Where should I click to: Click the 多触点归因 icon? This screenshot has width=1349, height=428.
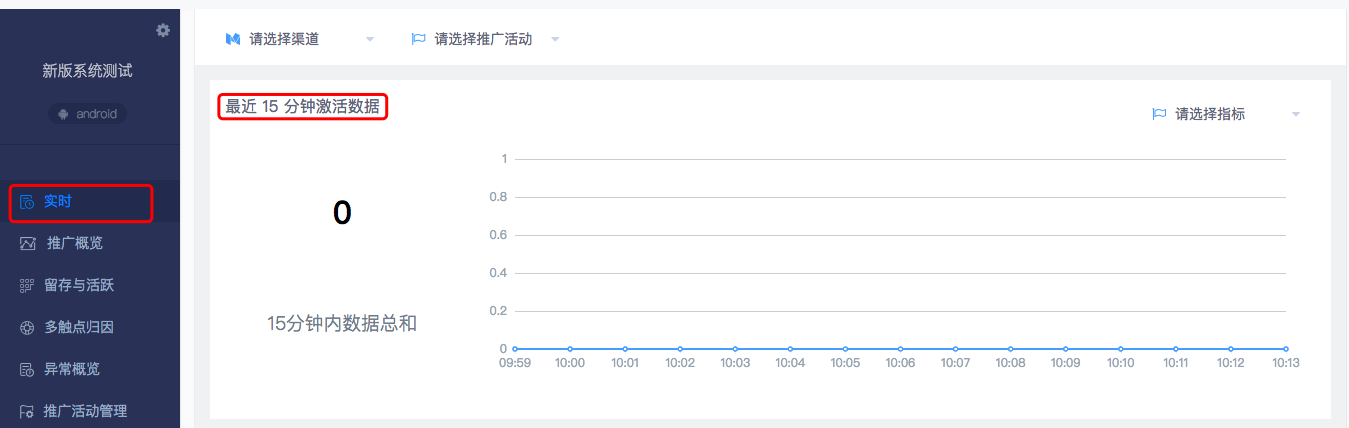click(x=27, y=328)
